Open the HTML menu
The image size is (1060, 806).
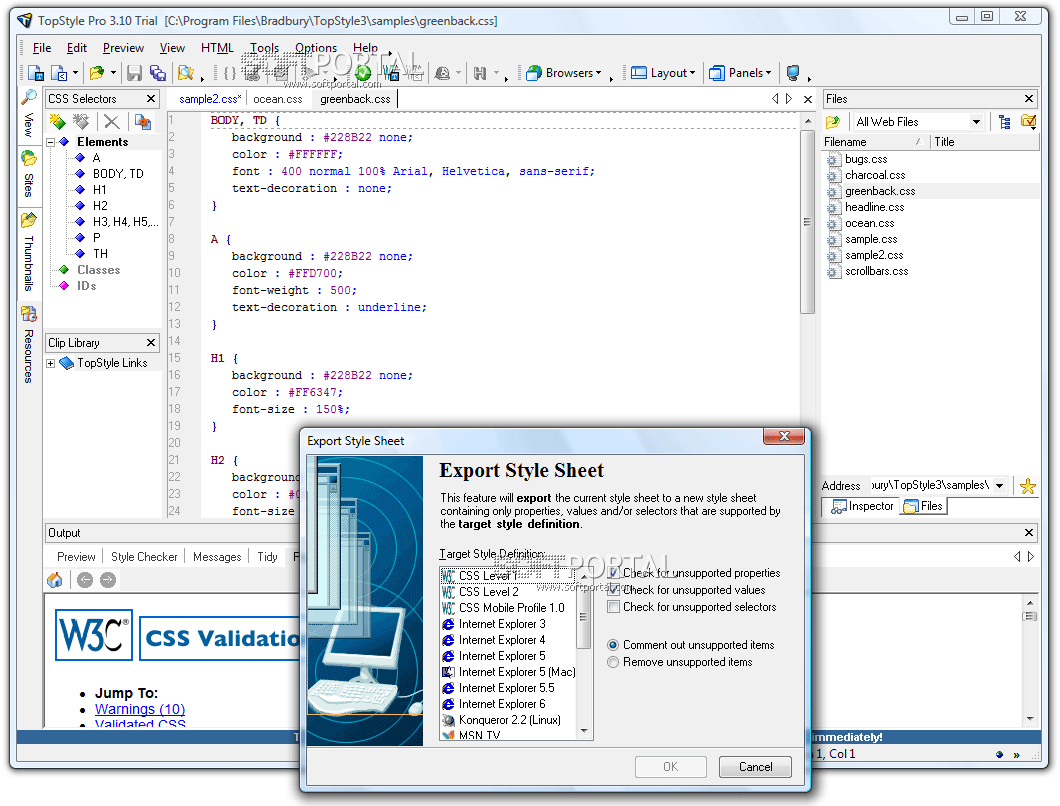click(x=217, y=47)
